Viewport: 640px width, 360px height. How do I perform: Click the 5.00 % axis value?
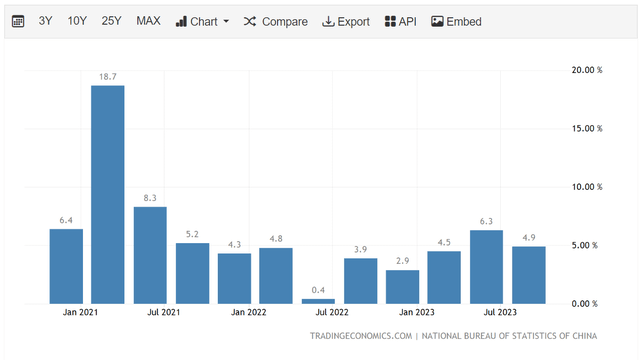point(584,245)
